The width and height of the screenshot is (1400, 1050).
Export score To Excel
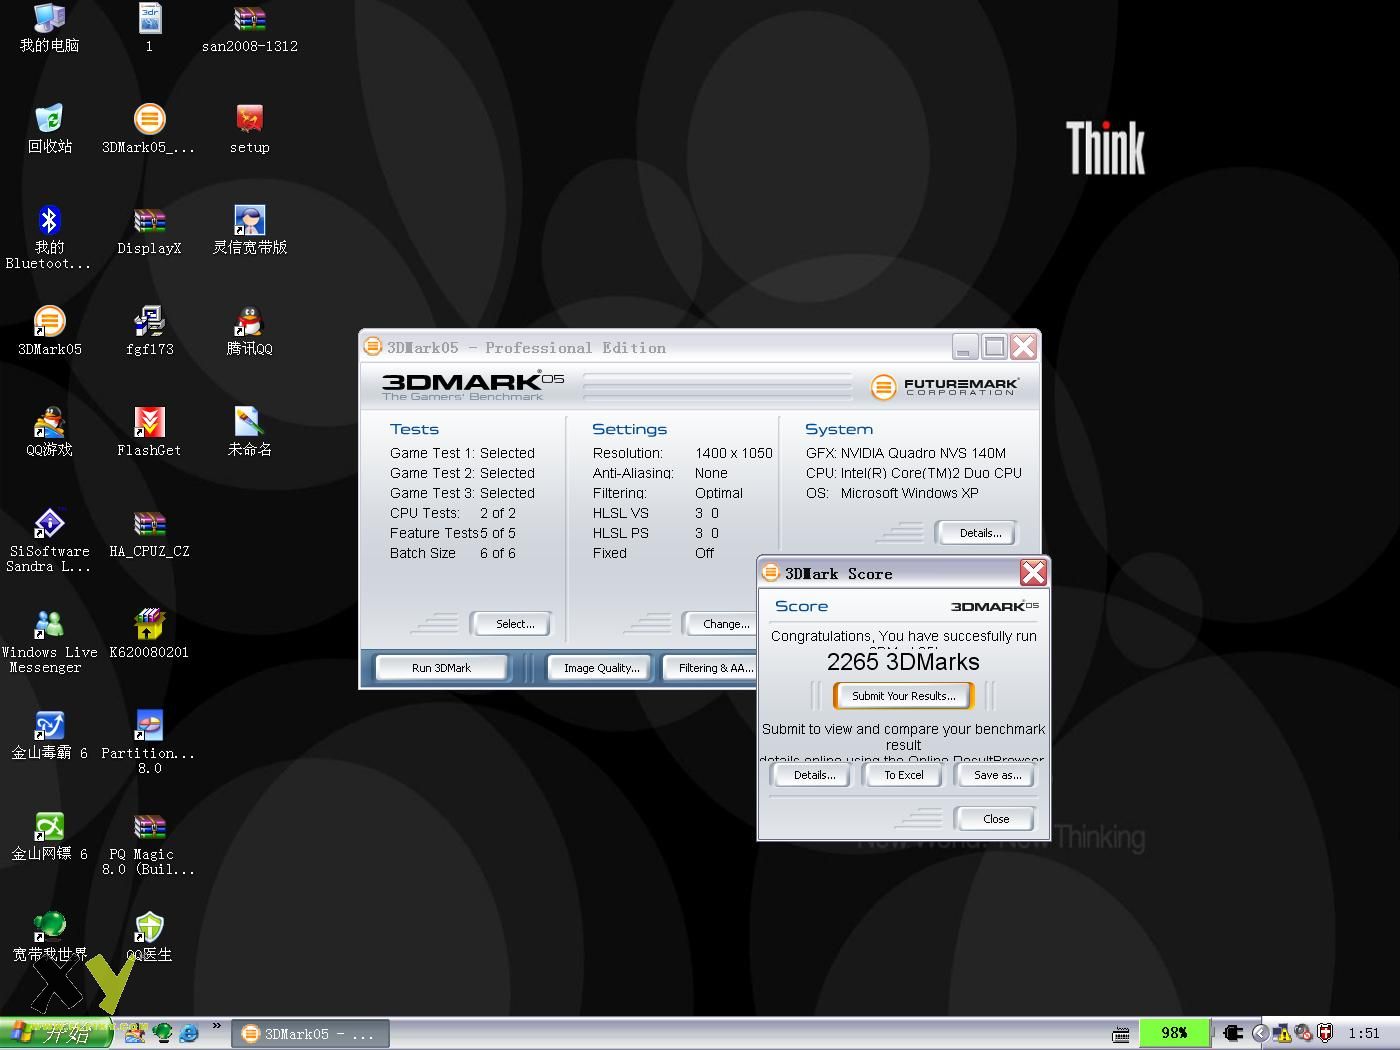coord(903,775)
